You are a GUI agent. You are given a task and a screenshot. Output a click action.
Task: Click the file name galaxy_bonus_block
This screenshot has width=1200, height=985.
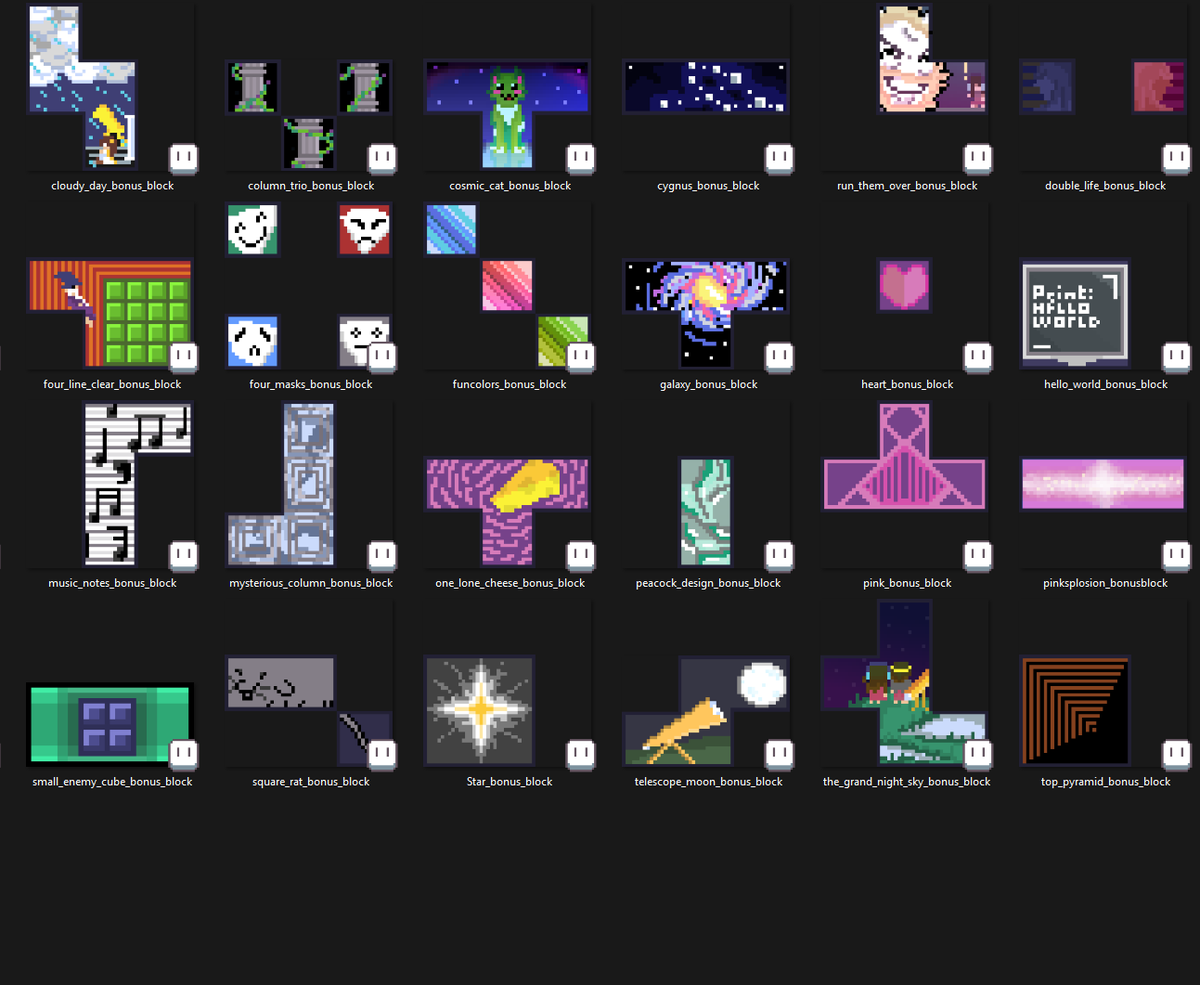pos(708,385)
